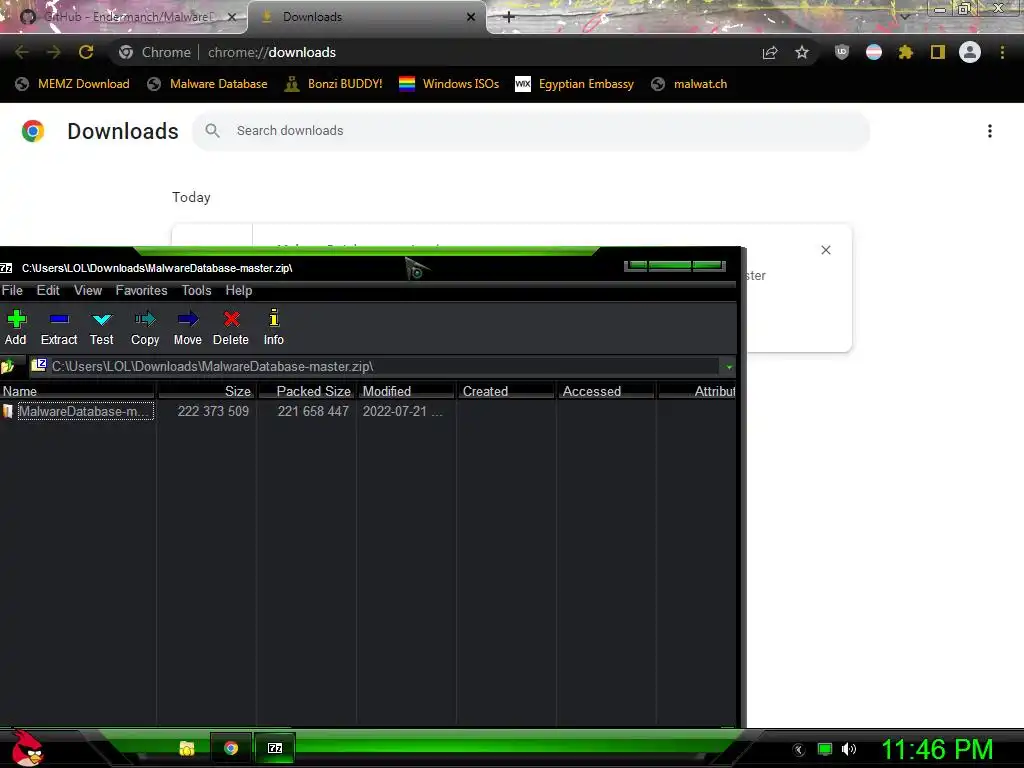1024x768 pixels.
Task: Click the Chrome address bar
Action: pos(464,52)
